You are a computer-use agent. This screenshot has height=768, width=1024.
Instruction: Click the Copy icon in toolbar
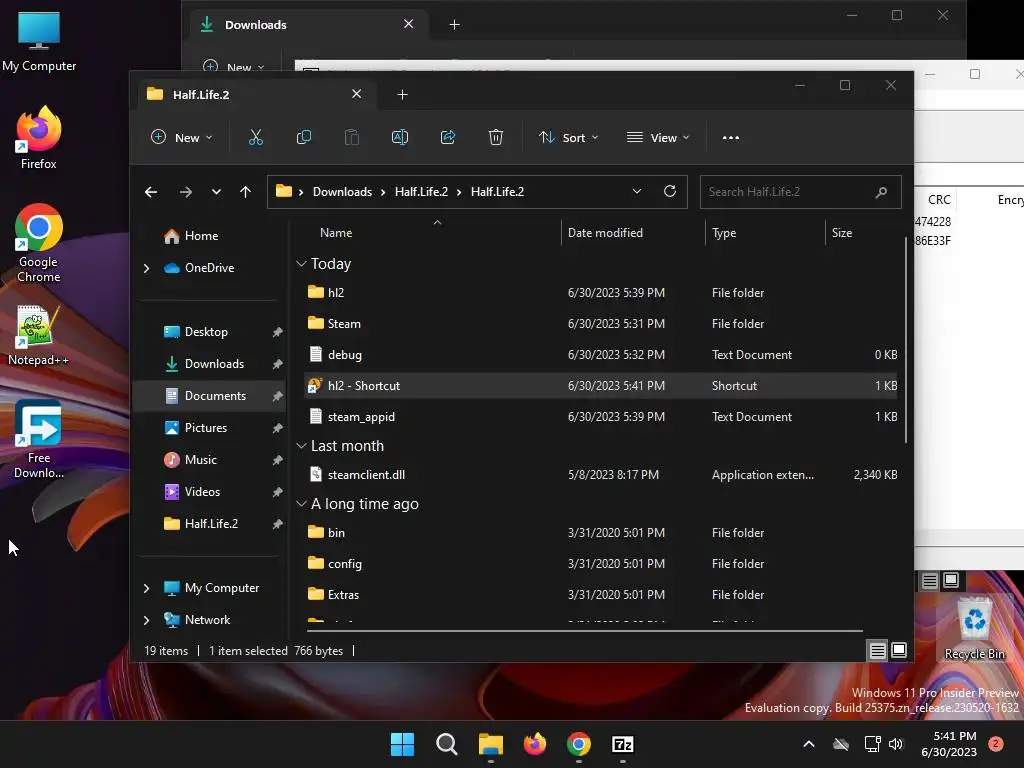coord(304,137)
